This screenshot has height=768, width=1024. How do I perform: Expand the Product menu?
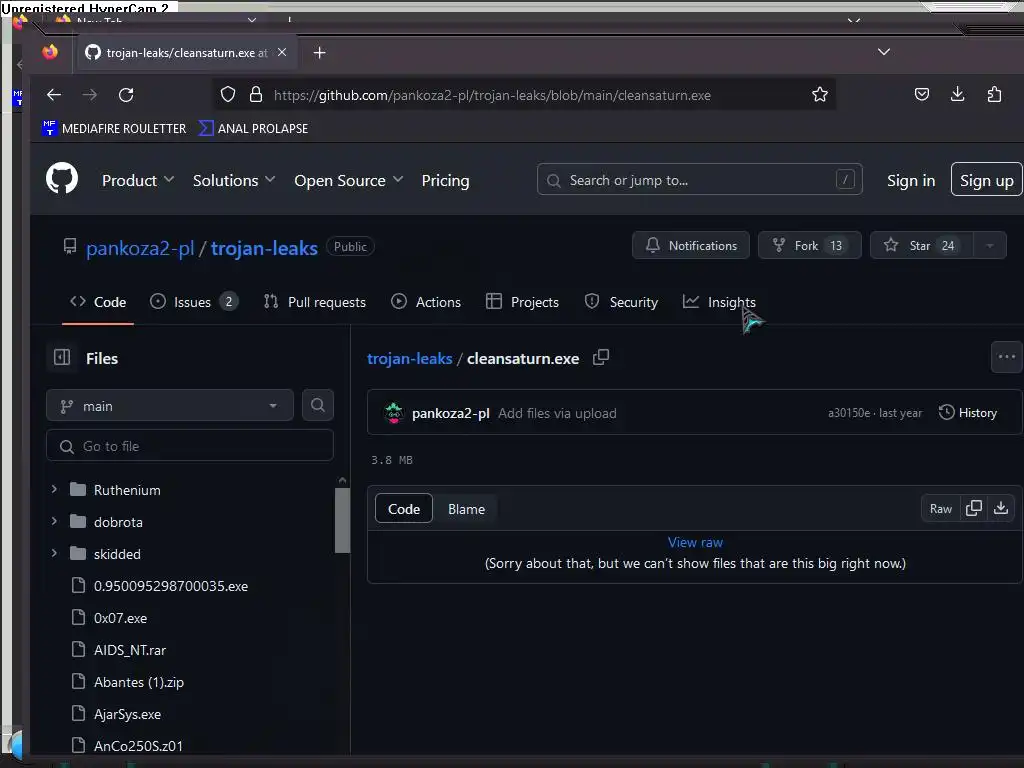pyautogui.click(x=138, y=180)
